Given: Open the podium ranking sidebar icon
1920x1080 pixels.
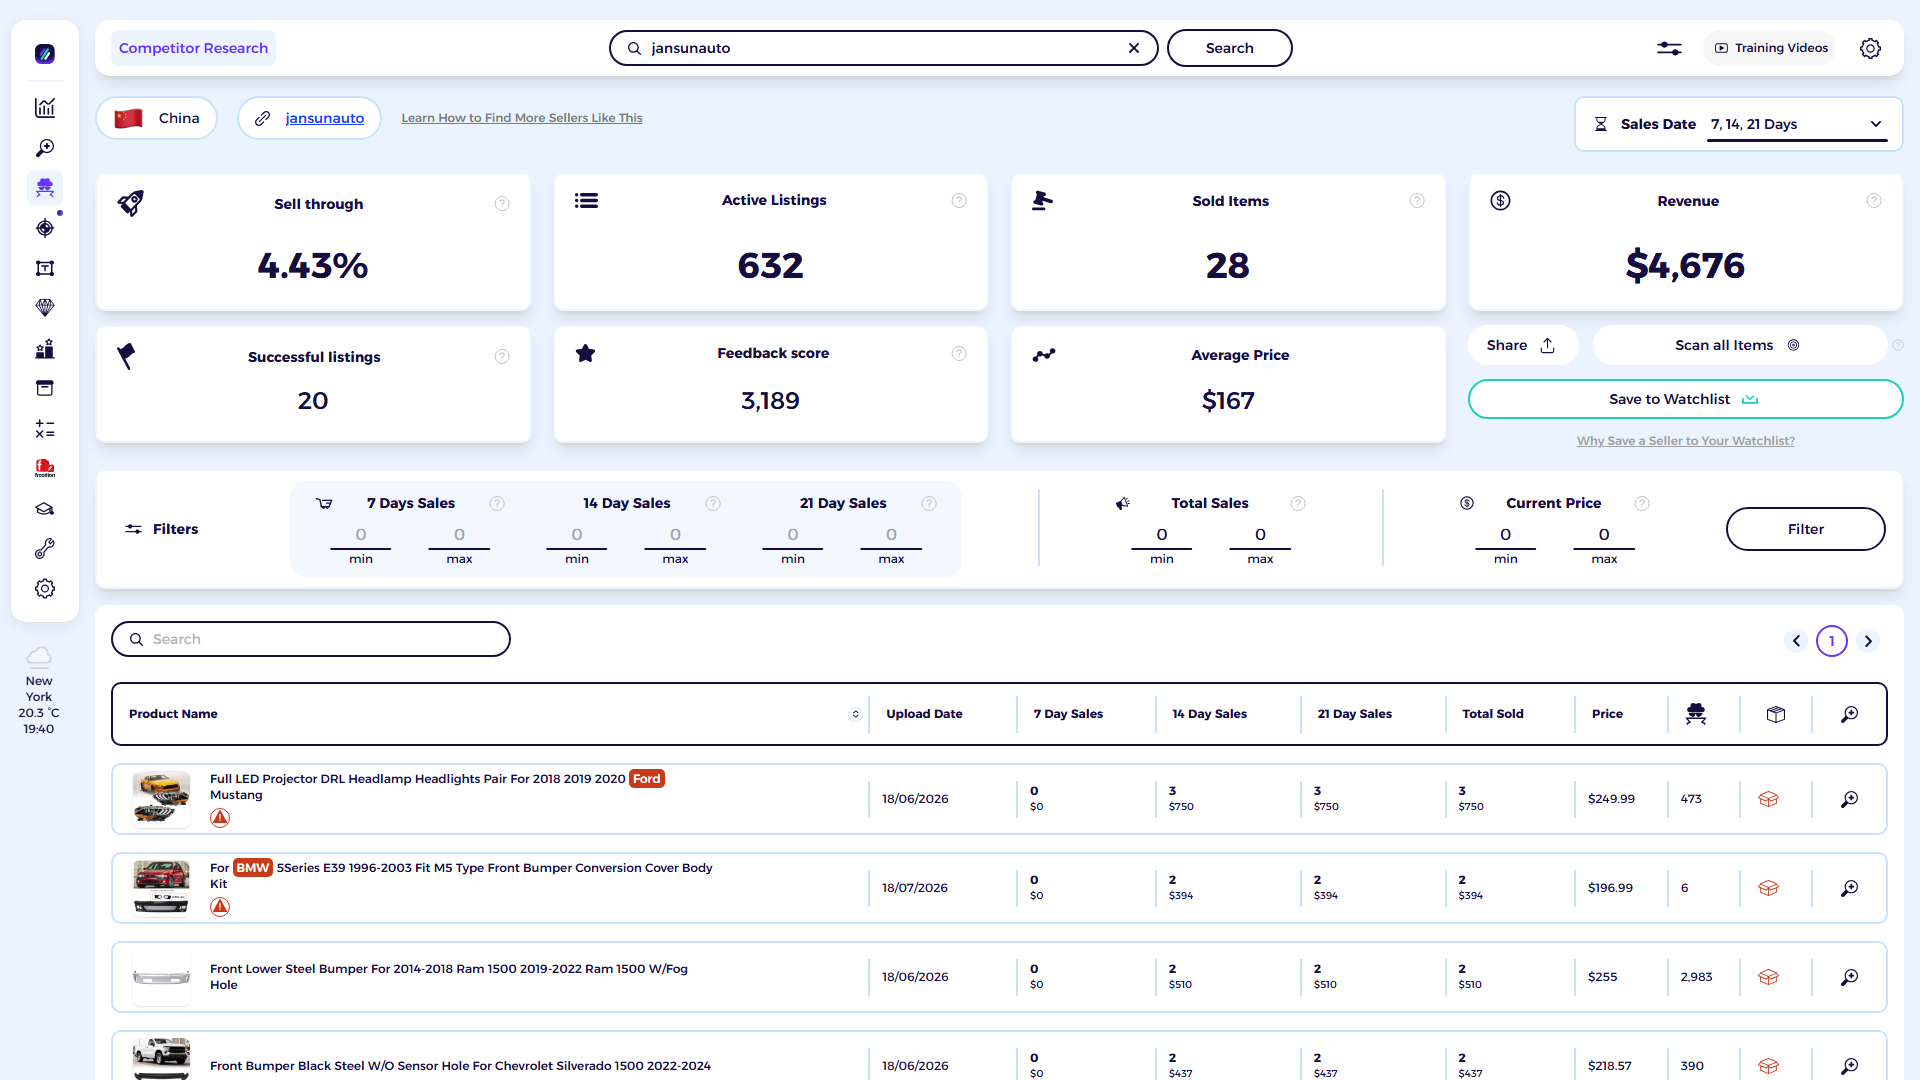Looking at the screenshot, I should 45,349.
